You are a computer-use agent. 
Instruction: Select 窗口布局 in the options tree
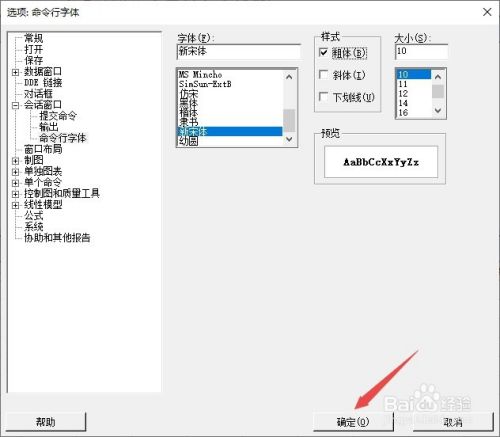[43, 149]
